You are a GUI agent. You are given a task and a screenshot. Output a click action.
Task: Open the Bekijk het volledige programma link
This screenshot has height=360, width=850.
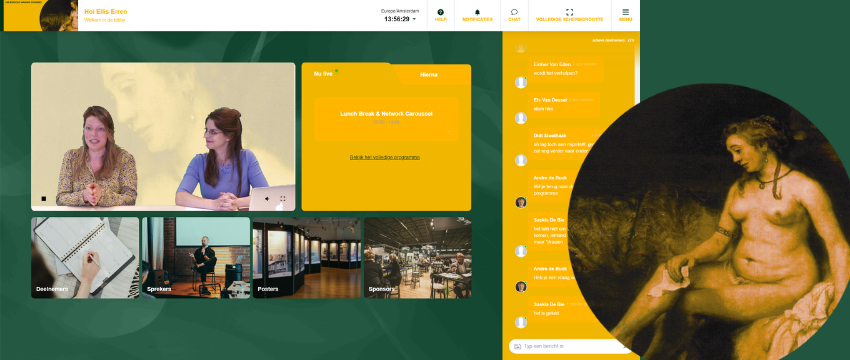(385, 157)
